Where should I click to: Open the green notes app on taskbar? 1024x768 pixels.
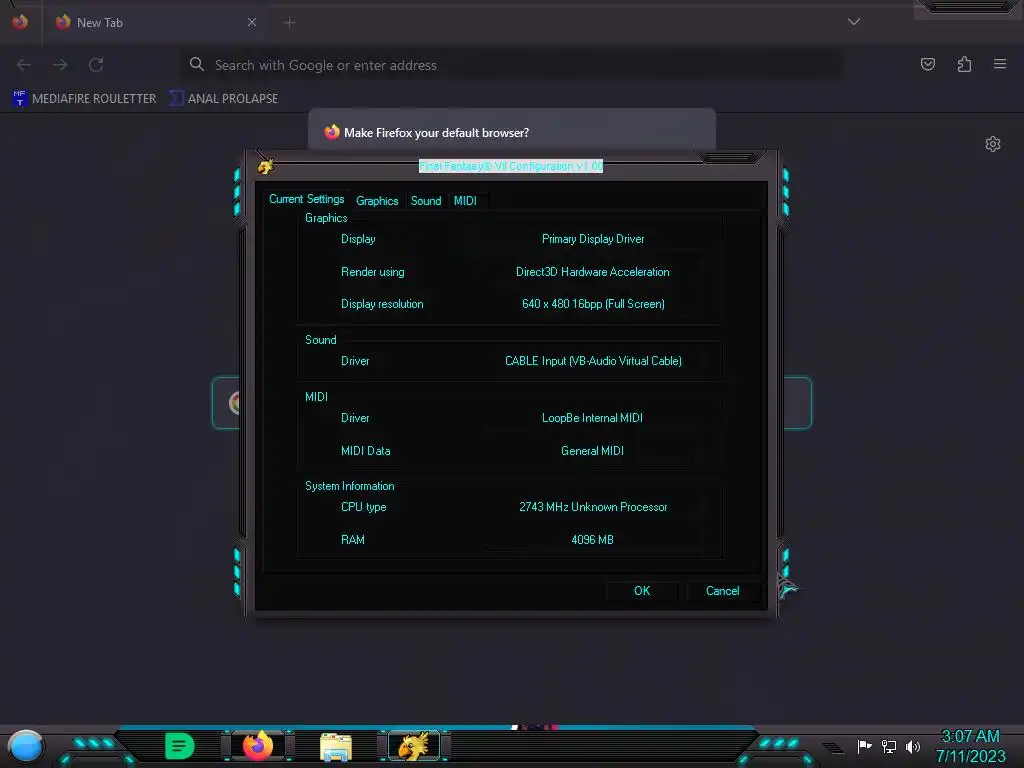pos(180,746)
